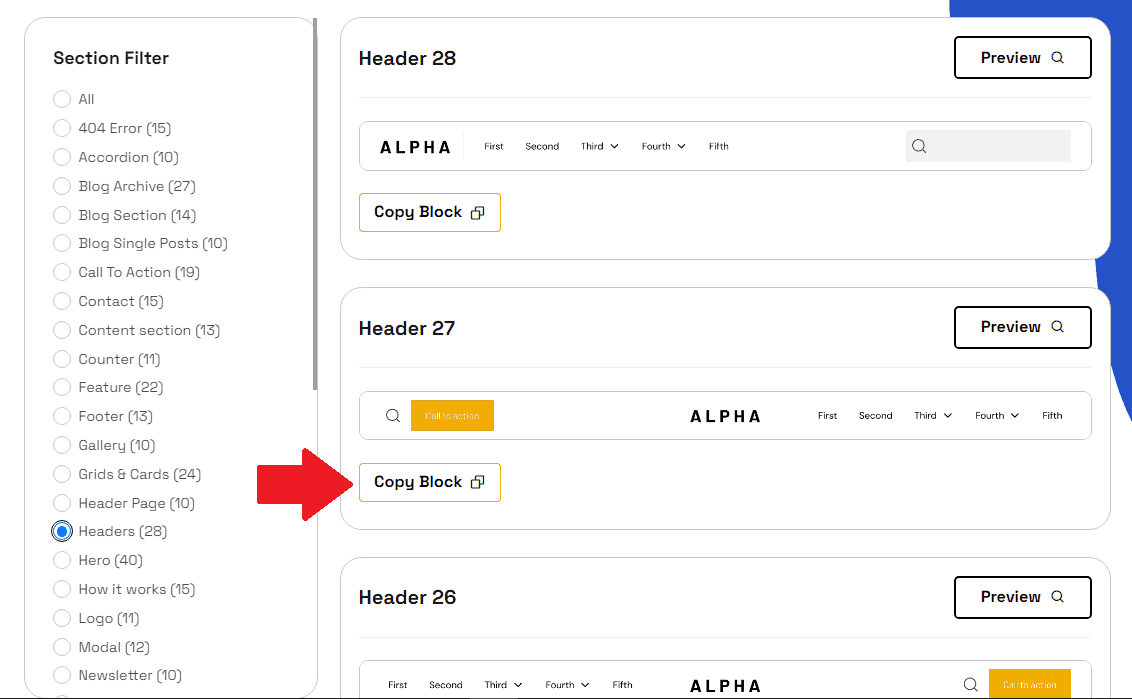This screenshot has height=699, width=1132.
Task: Select Feature (22) filter
Action: [x=62, y=387]
